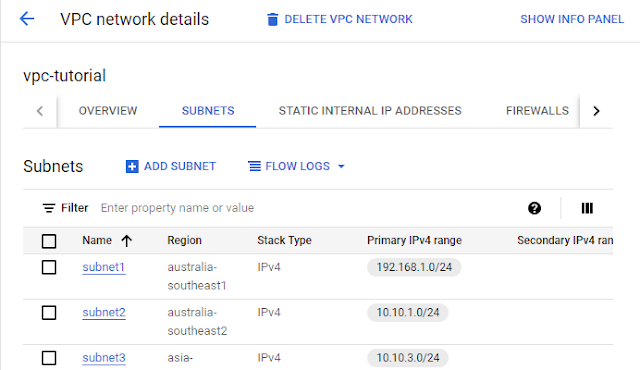Sort by the Name column arrow
640x370 pixels.
(127, 241)
